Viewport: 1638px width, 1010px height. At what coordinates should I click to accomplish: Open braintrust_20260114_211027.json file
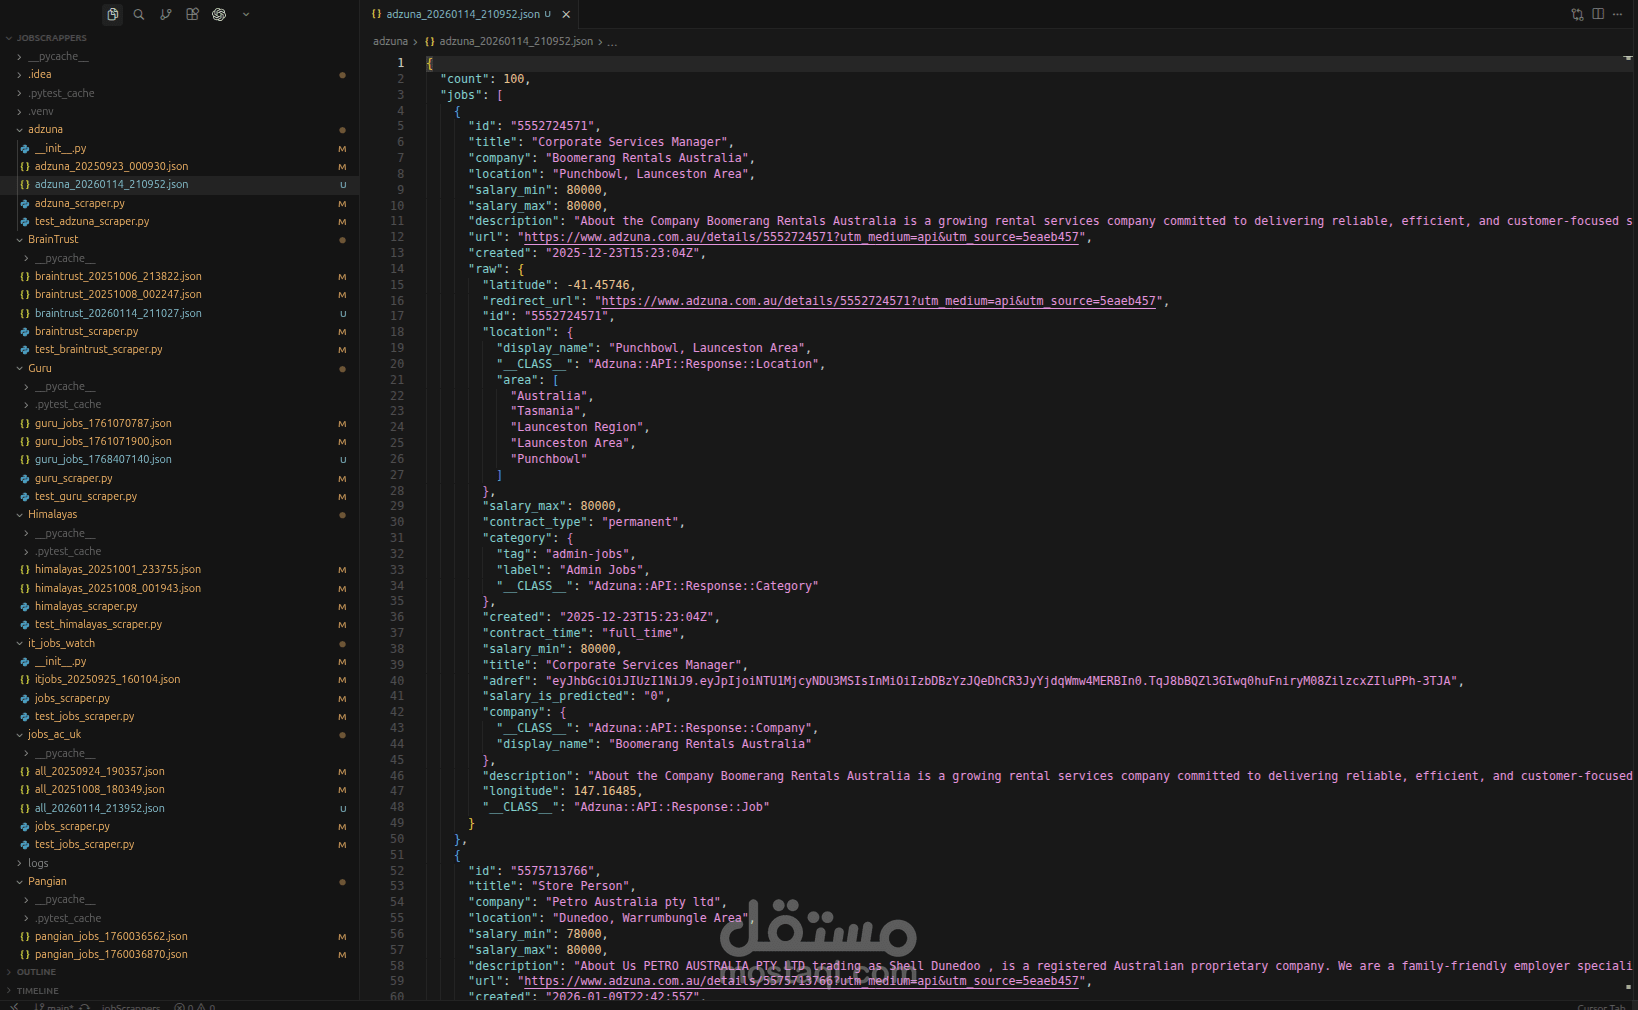pyautogui.click(x=118, y=313)
